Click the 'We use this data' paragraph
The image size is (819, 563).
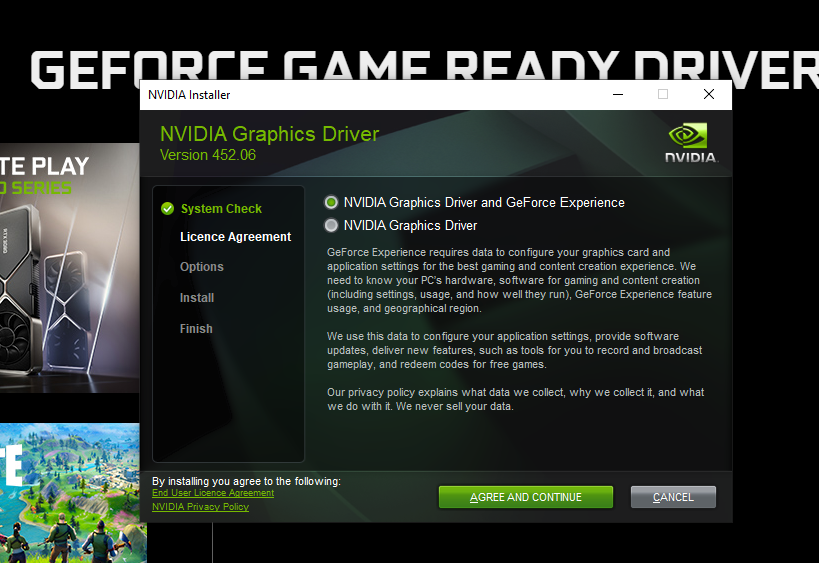[514, 350]
